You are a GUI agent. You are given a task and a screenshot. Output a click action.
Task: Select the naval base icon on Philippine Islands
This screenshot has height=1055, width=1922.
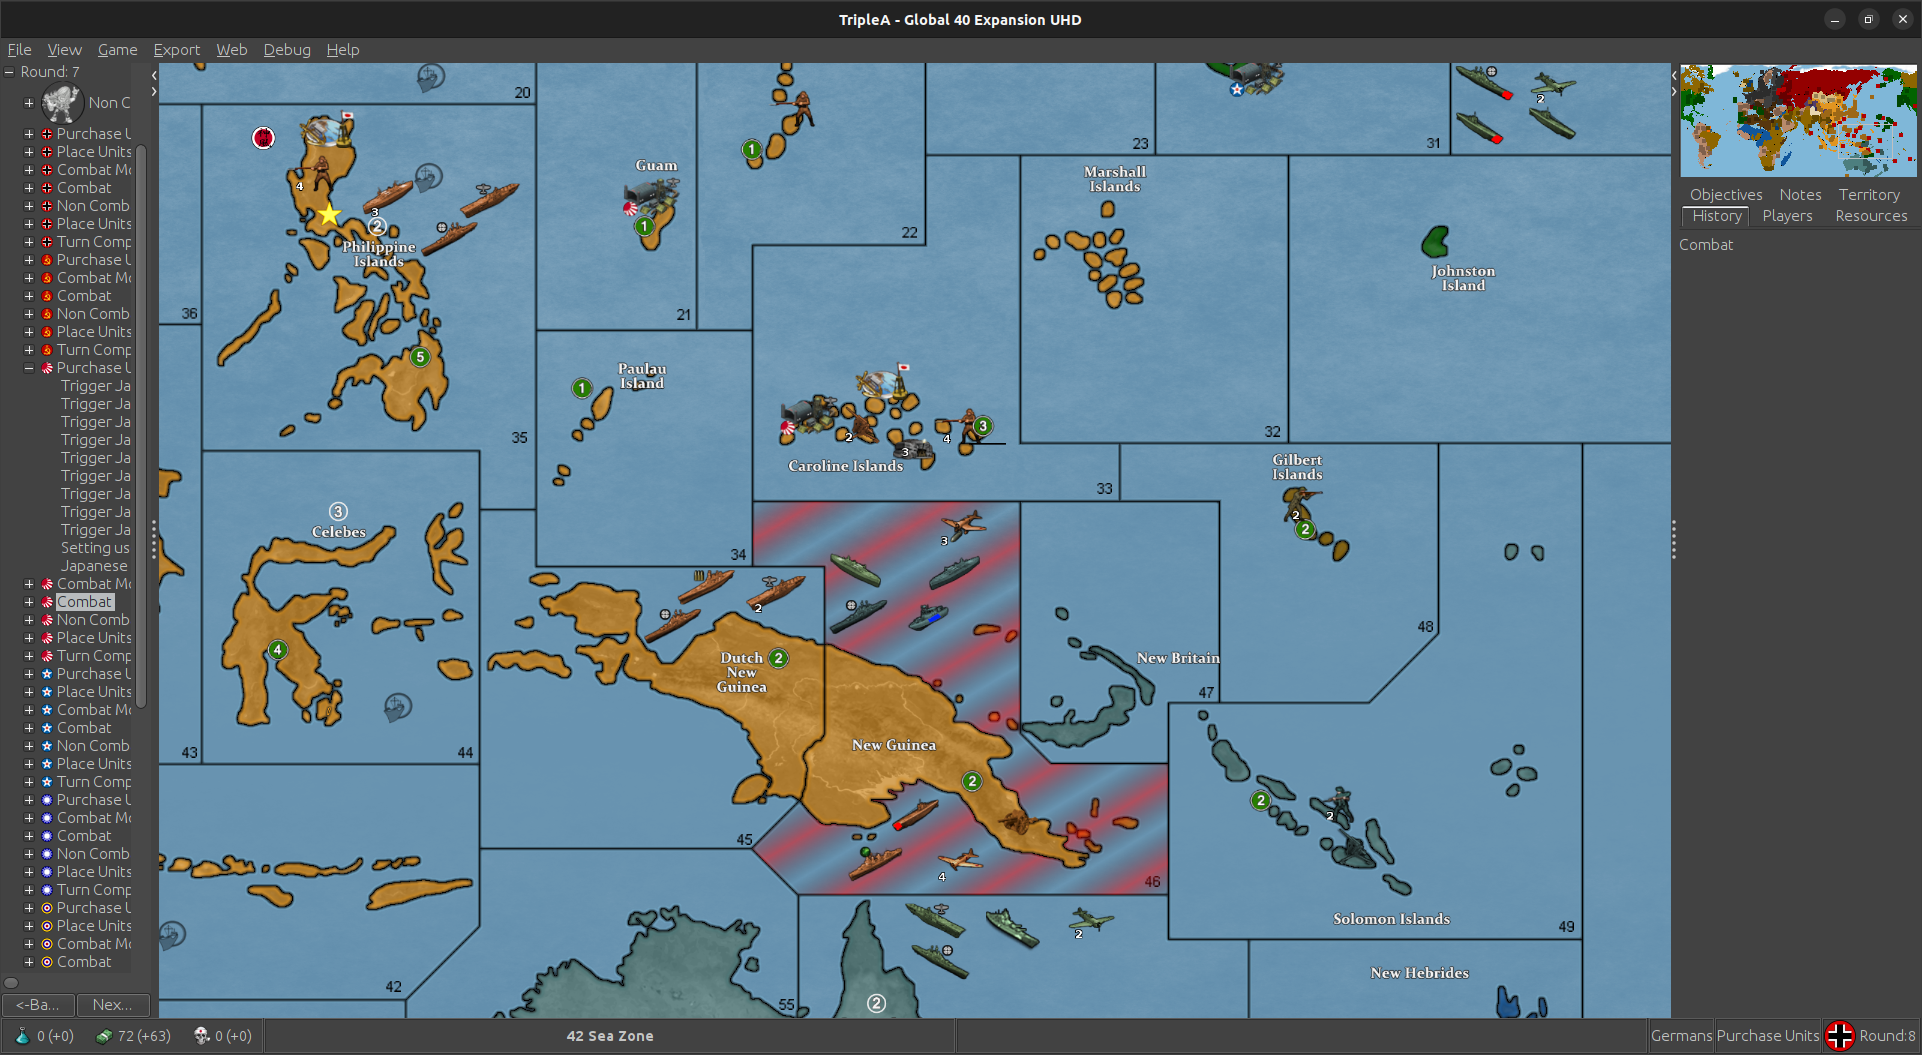pyautogui.click(x=326, y=130)
